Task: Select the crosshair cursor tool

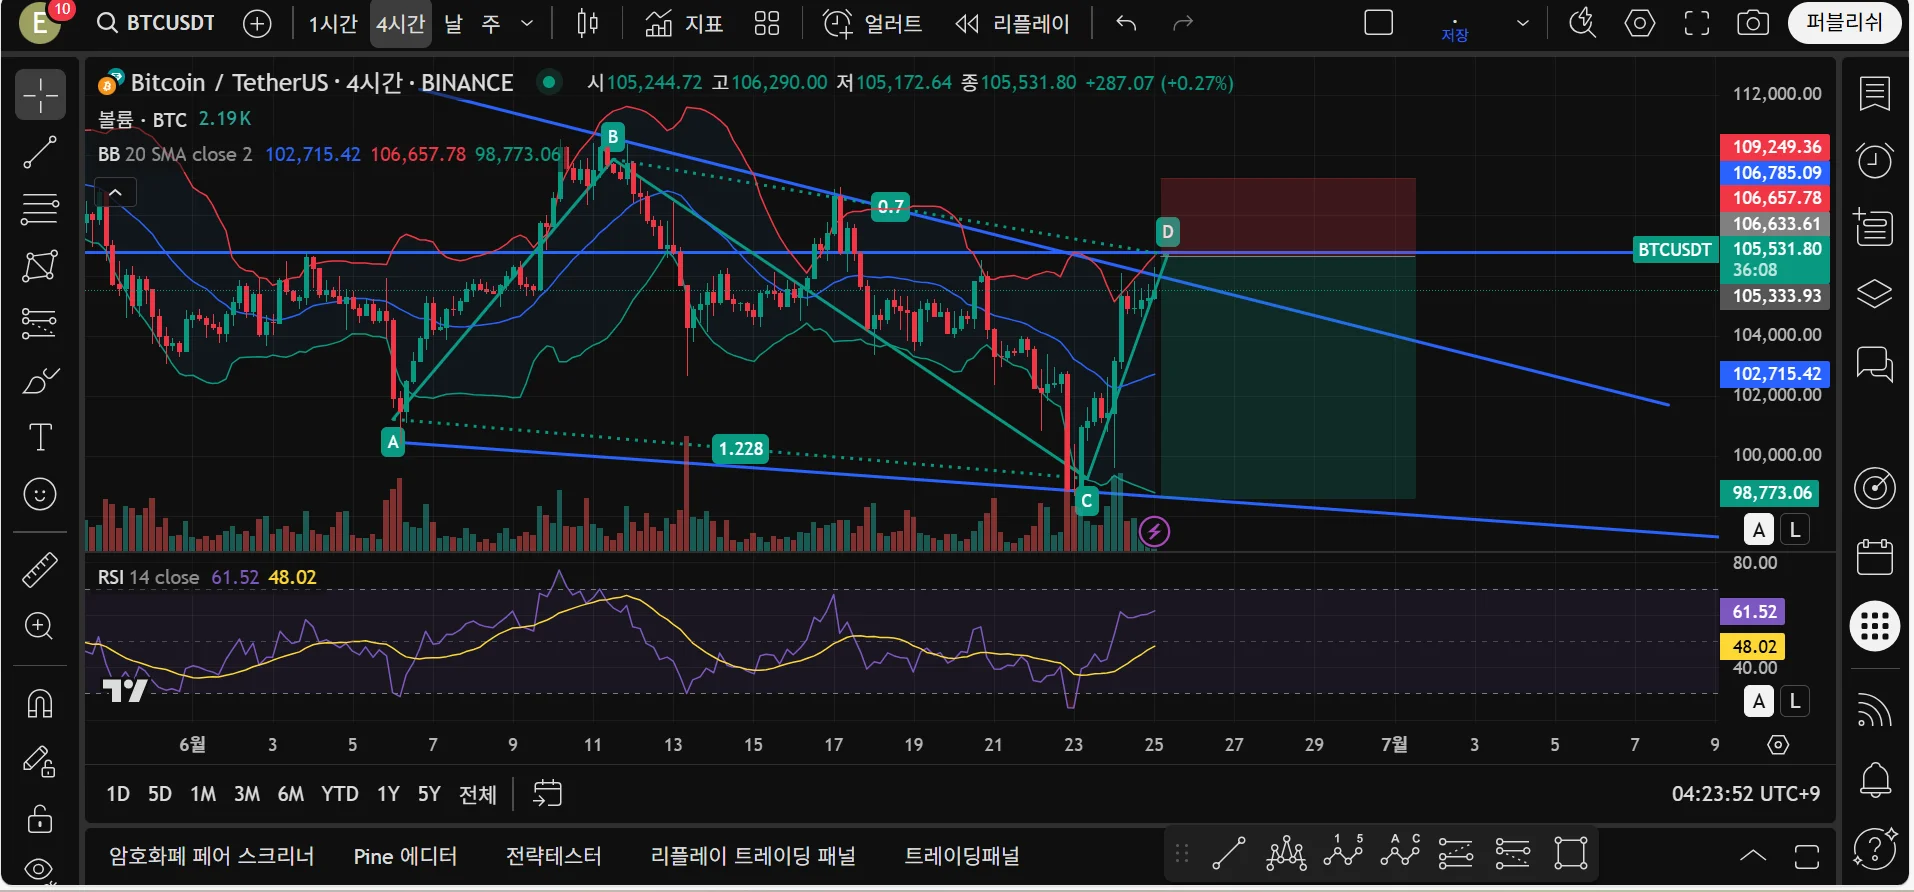Action: [40, 95]
